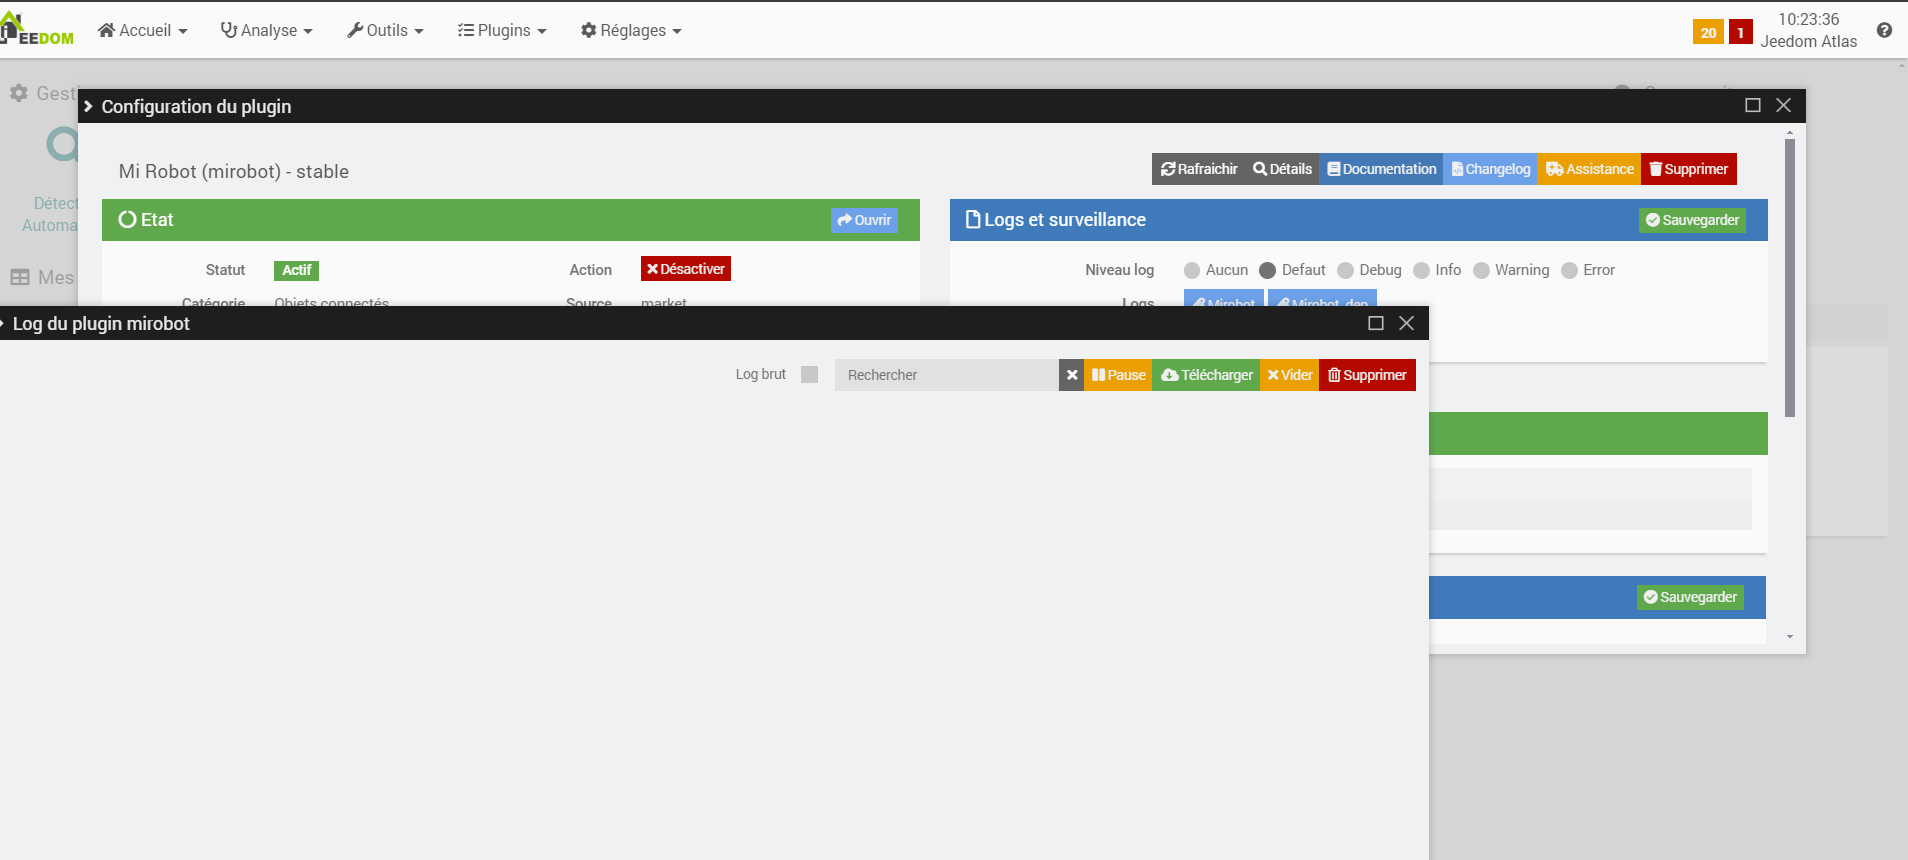
Task: Click the Rafraichir button
Action: tap(1198, 169)
